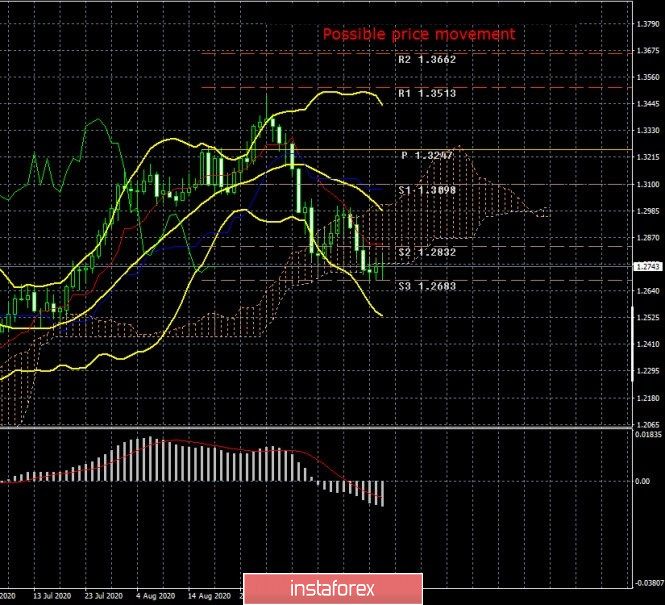Screen dimensions: 665x605
Task: Click the 1.3215 price axis value
Action: click(x=648, y=157)
